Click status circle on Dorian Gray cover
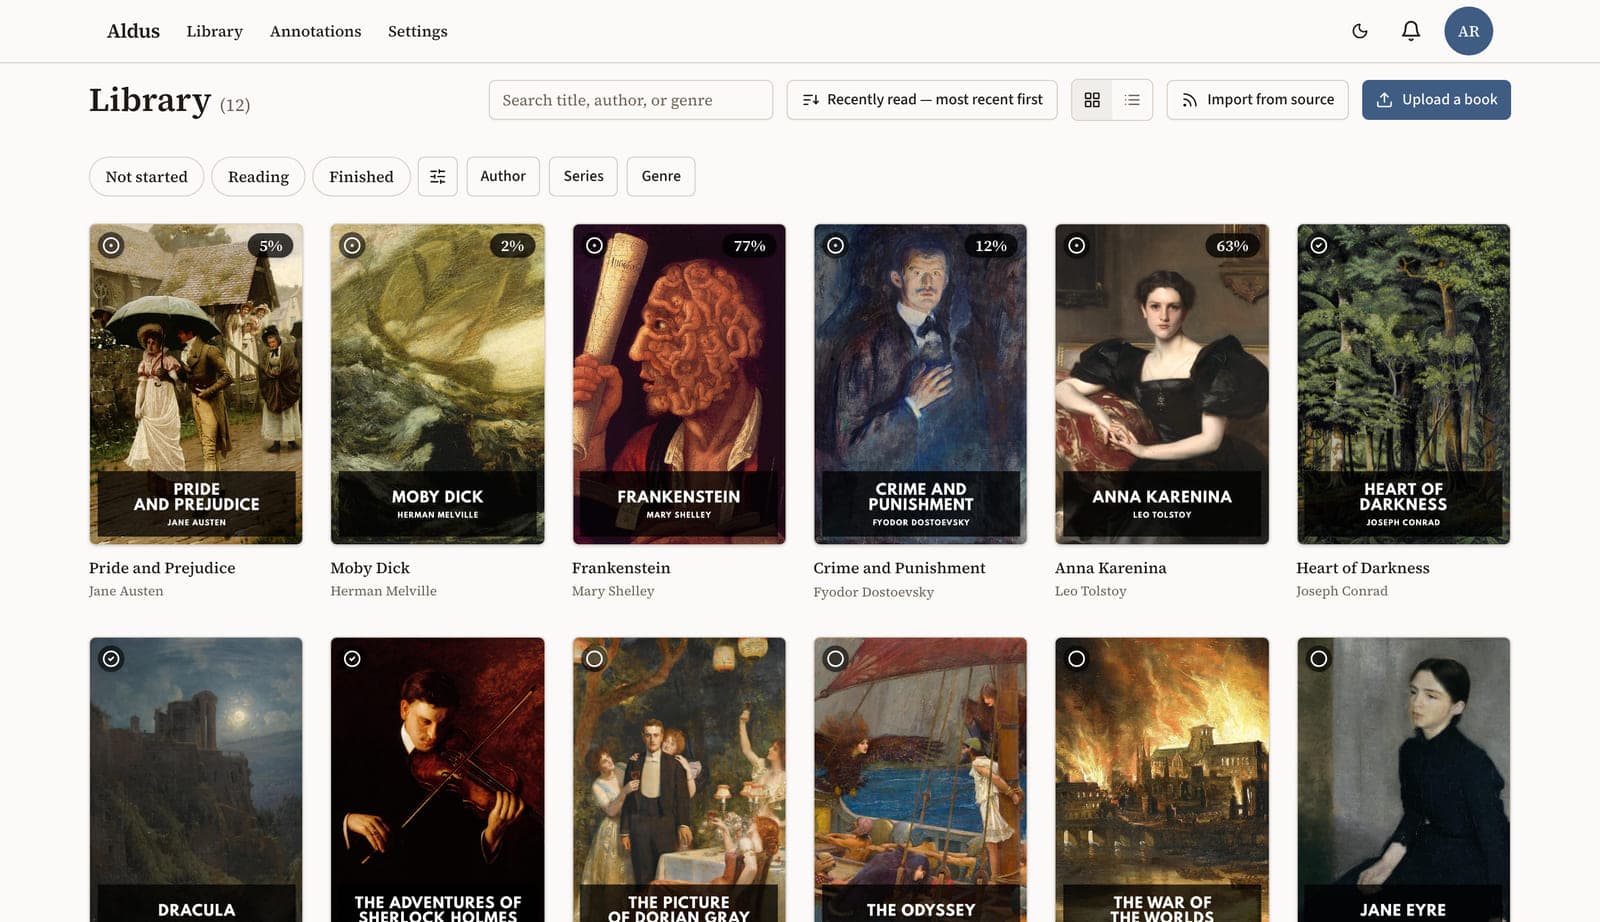Screen dimensions: 1600x922 click(594, 658)
